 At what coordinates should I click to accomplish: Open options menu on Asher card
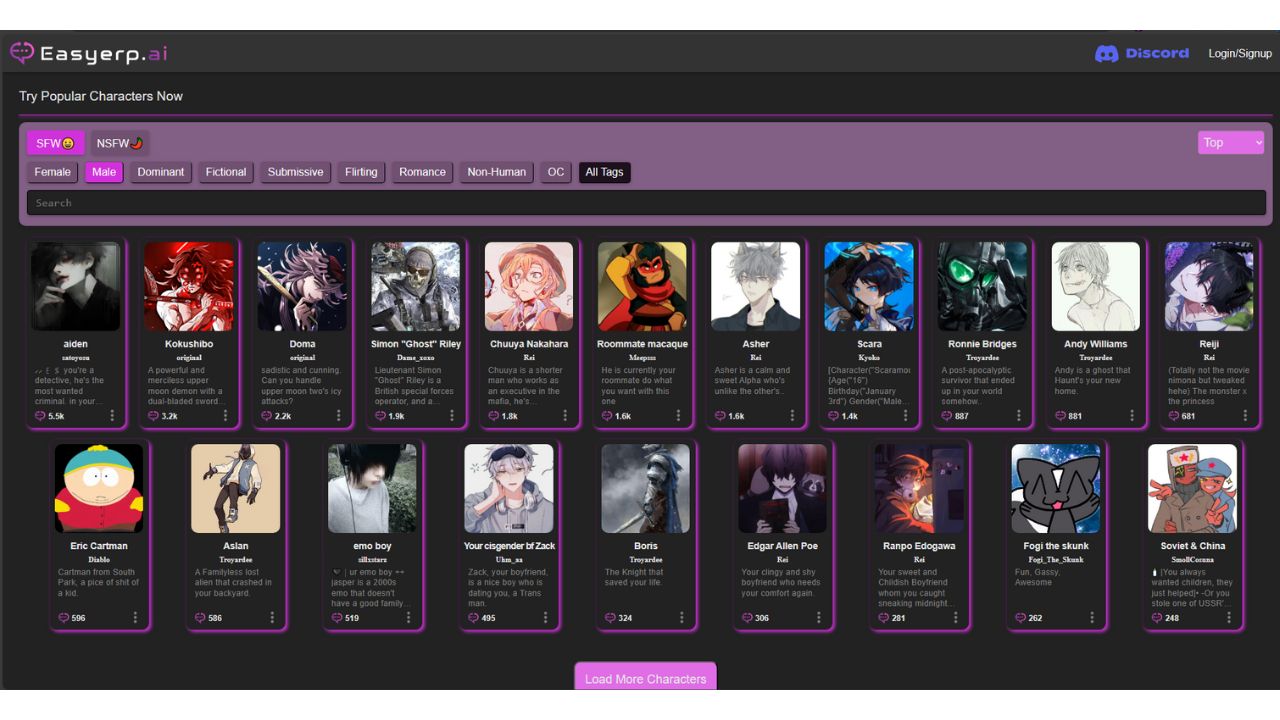coord(792,416)
